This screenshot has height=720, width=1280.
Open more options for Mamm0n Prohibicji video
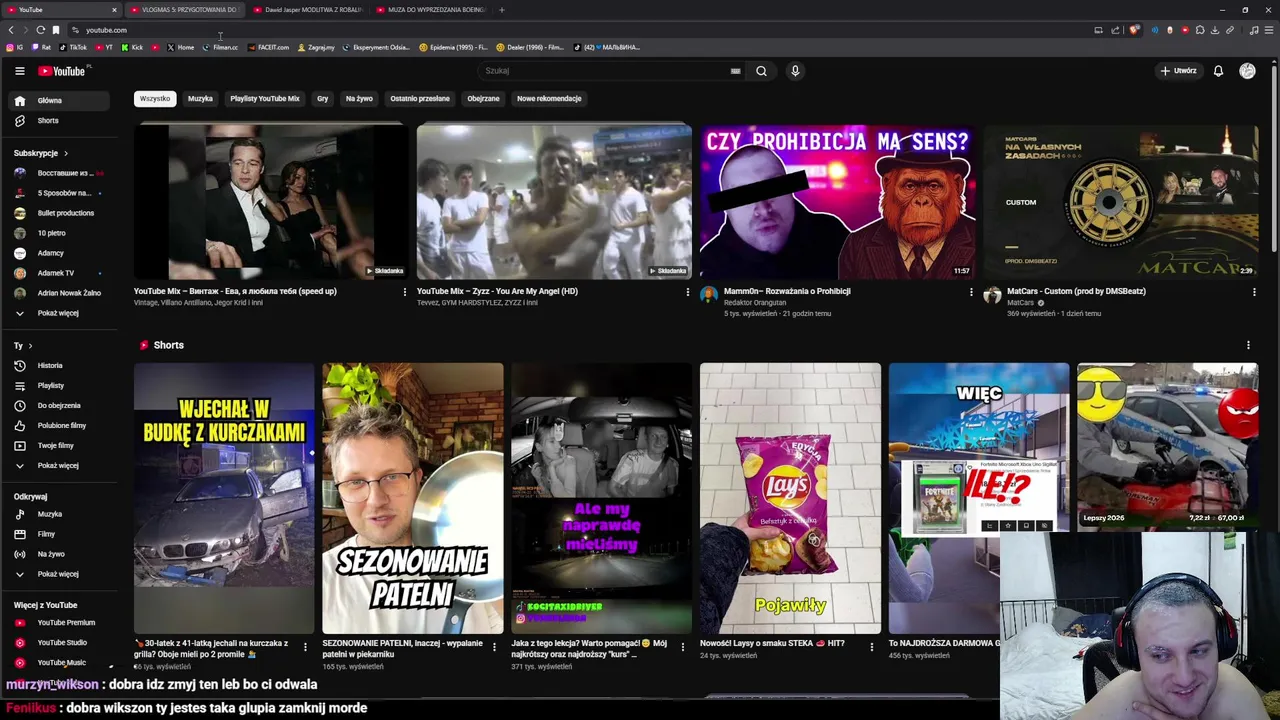point(970,292)
